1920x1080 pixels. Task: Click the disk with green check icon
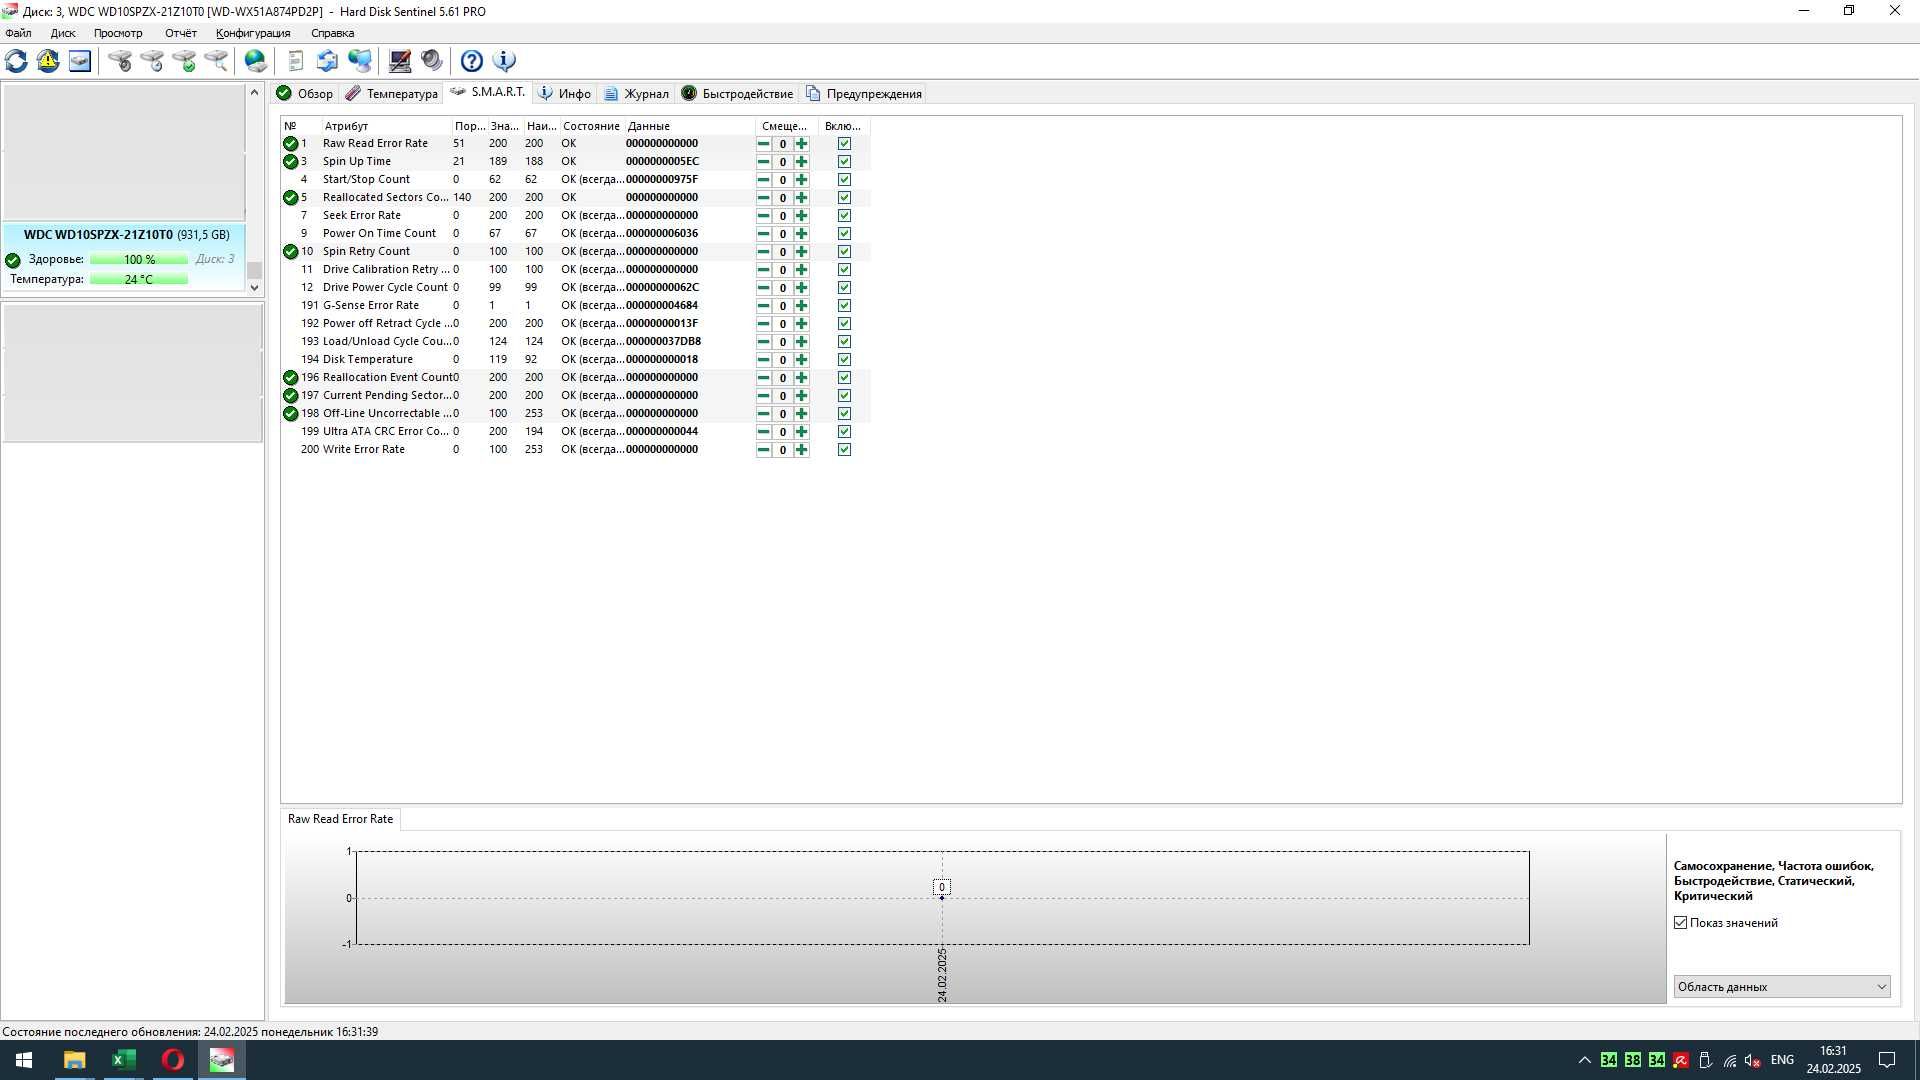click(184, 61)
